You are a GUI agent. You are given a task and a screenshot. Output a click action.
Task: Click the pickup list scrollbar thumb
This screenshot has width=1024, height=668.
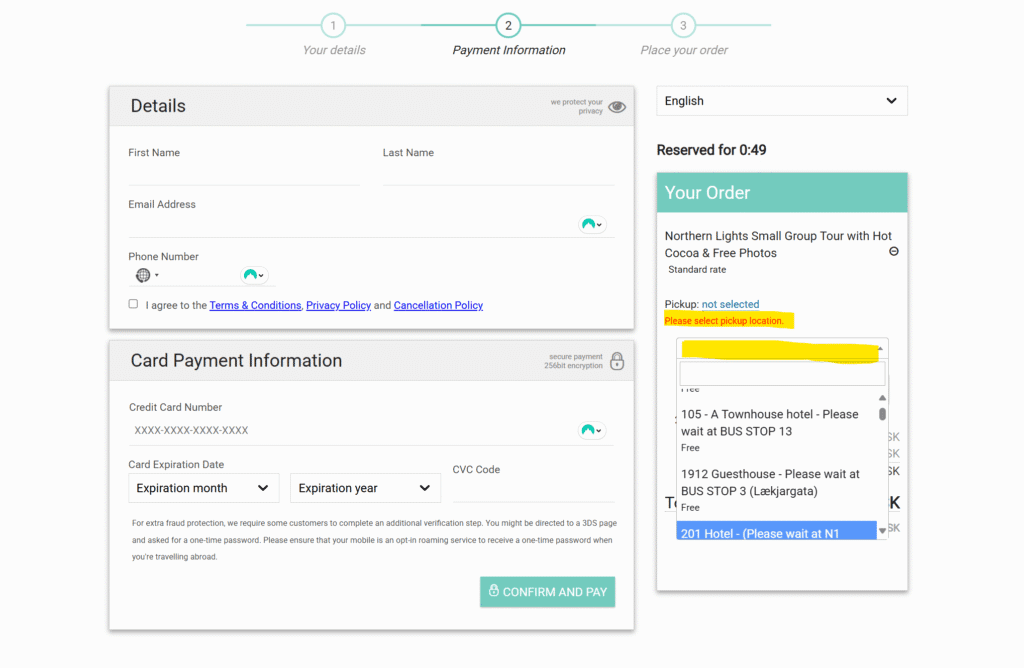882,413
